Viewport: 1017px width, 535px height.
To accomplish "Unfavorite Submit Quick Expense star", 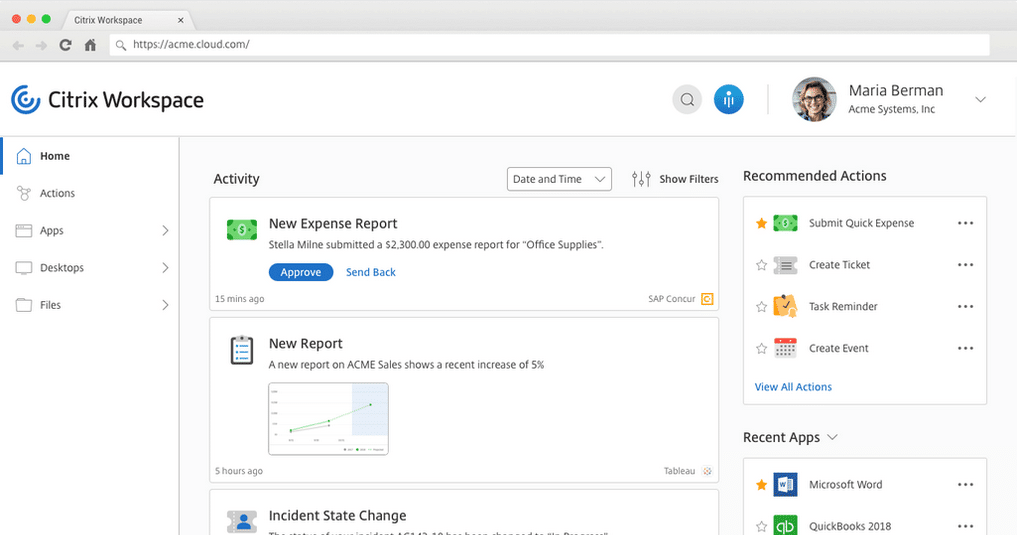I will pos(761,223).
